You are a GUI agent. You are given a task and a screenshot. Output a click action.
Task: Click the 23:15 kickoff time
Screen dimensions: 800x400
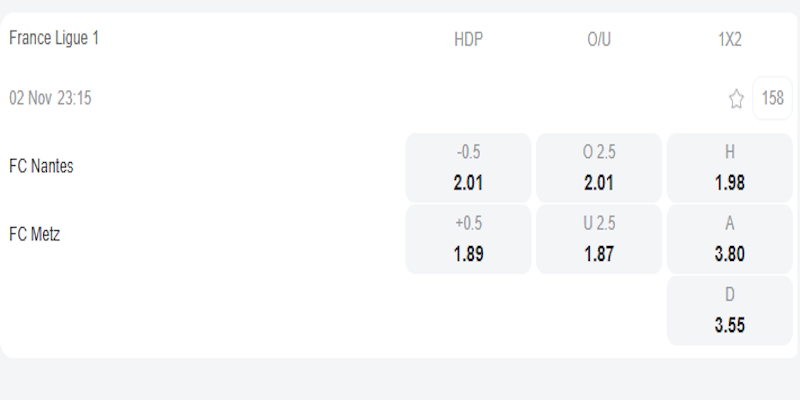click(x=75, y=98)
